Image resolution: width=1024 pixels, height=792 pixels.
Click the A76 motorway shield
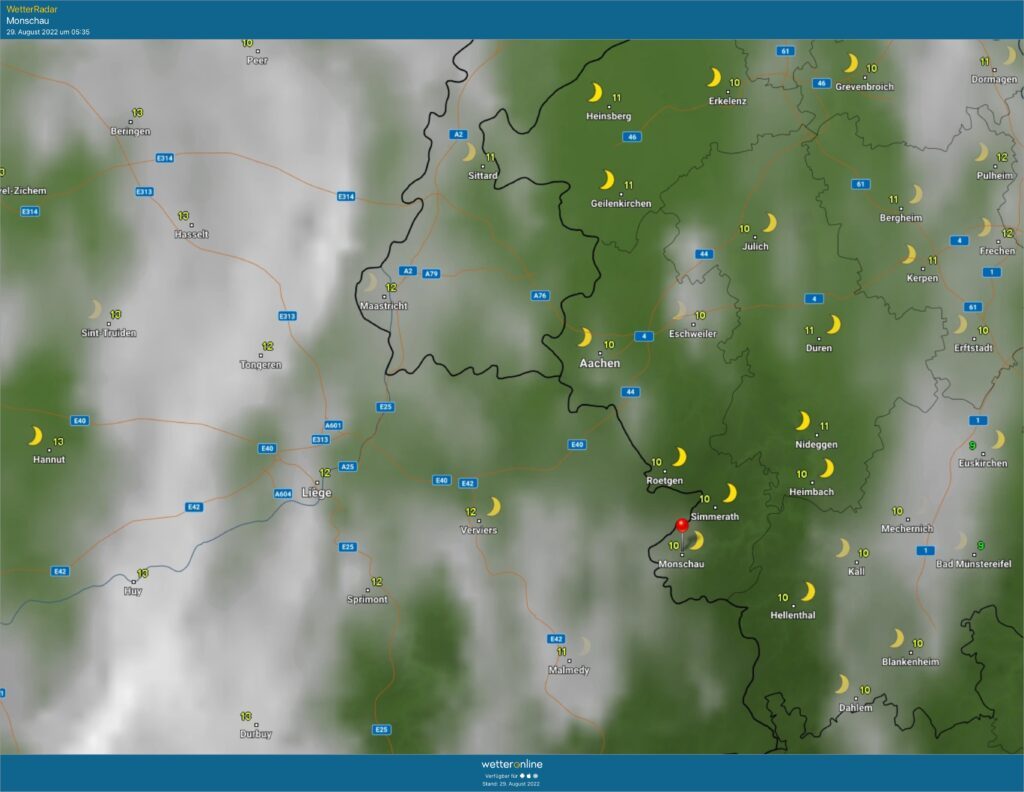click(x=540, y=296)
